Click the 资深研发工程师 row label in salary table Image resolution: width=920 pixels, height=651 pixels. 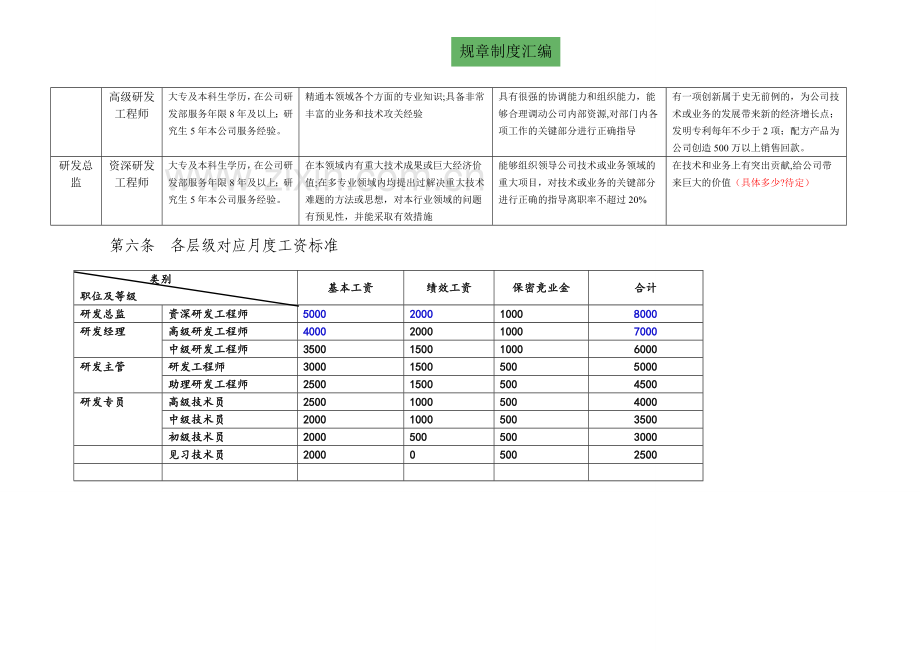[x=208, y=314]
